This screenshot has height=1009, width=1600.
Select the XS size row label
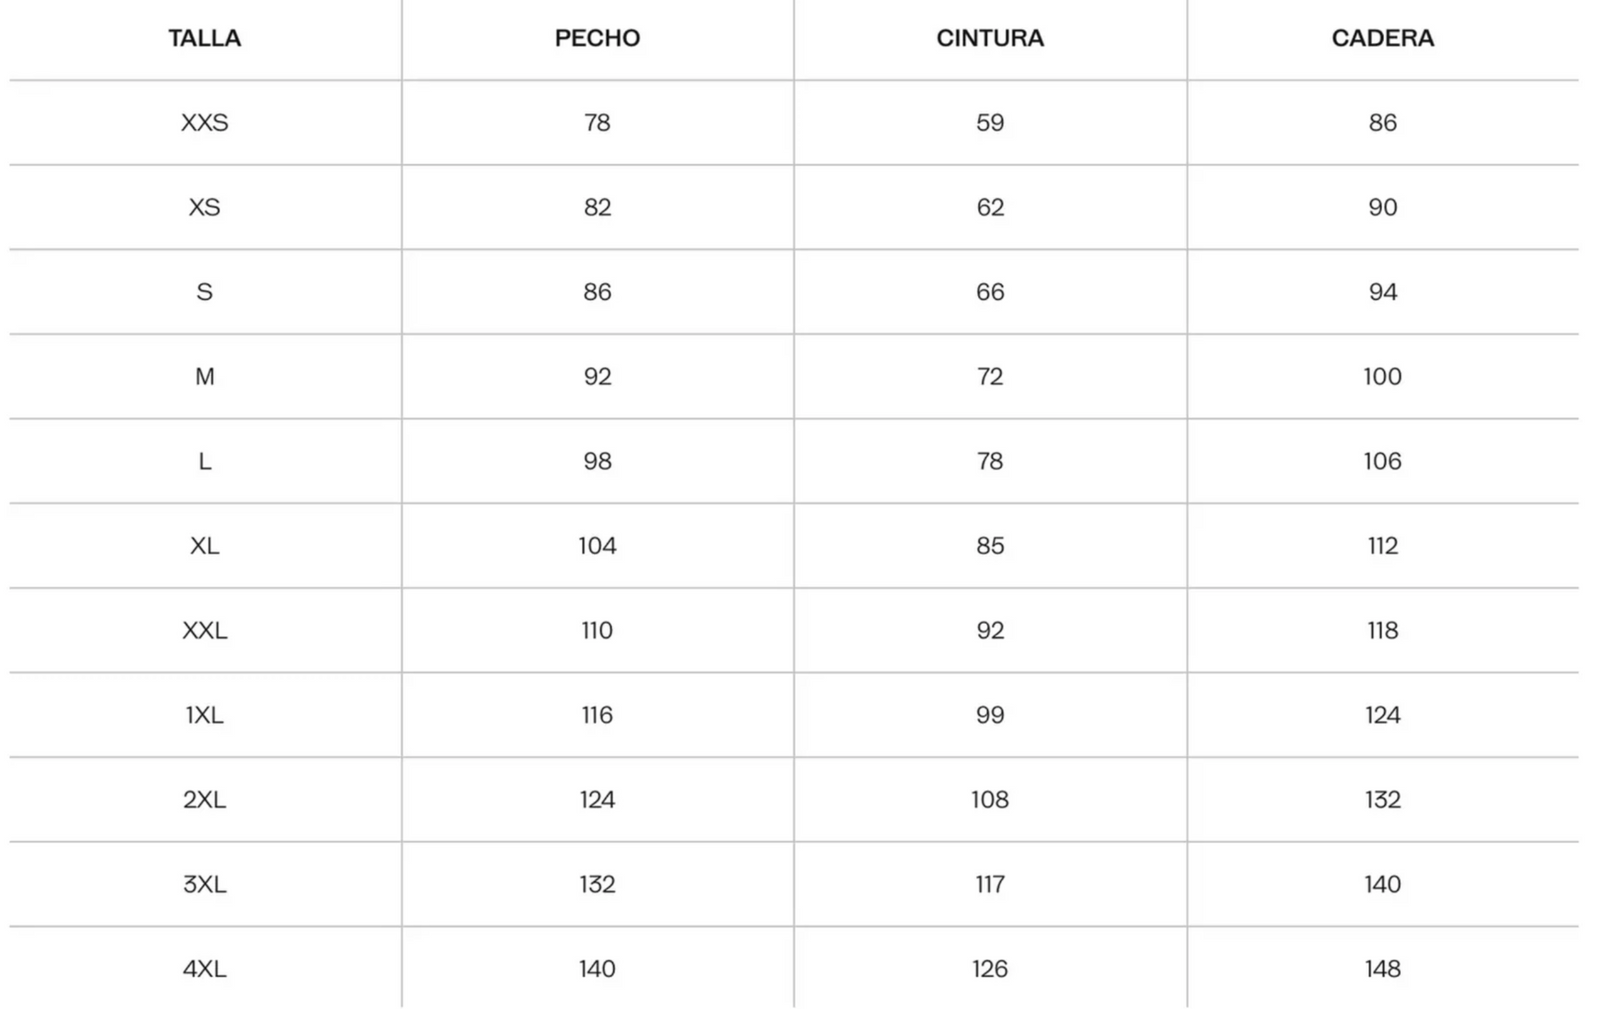click(x=204, y=207)
